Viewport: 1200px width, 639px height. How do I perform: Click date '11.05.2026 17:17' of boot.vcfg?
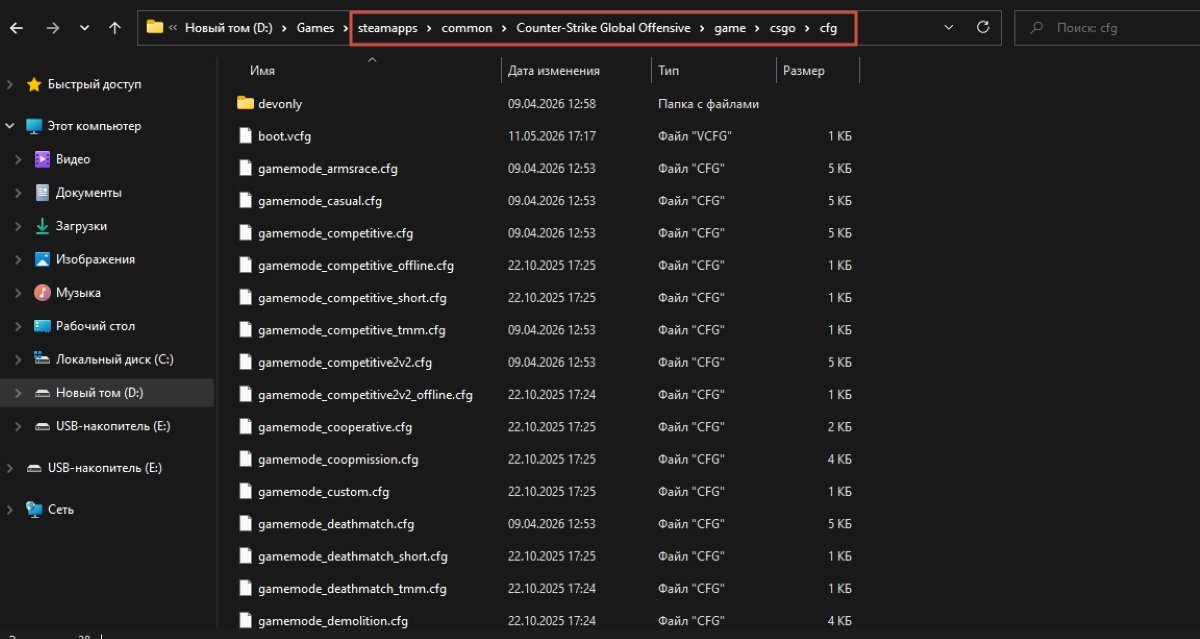pyautogui.click(x=552, y=136)
